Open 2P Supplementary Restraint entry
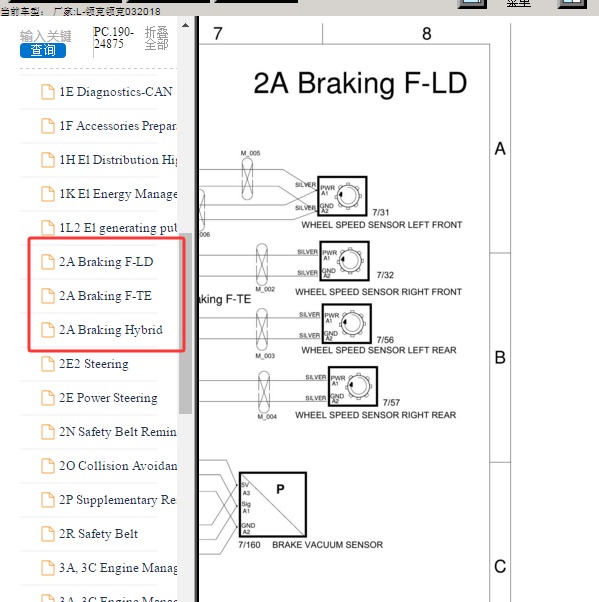This screenshot has width=599, height=602. [x=118, y=500]
